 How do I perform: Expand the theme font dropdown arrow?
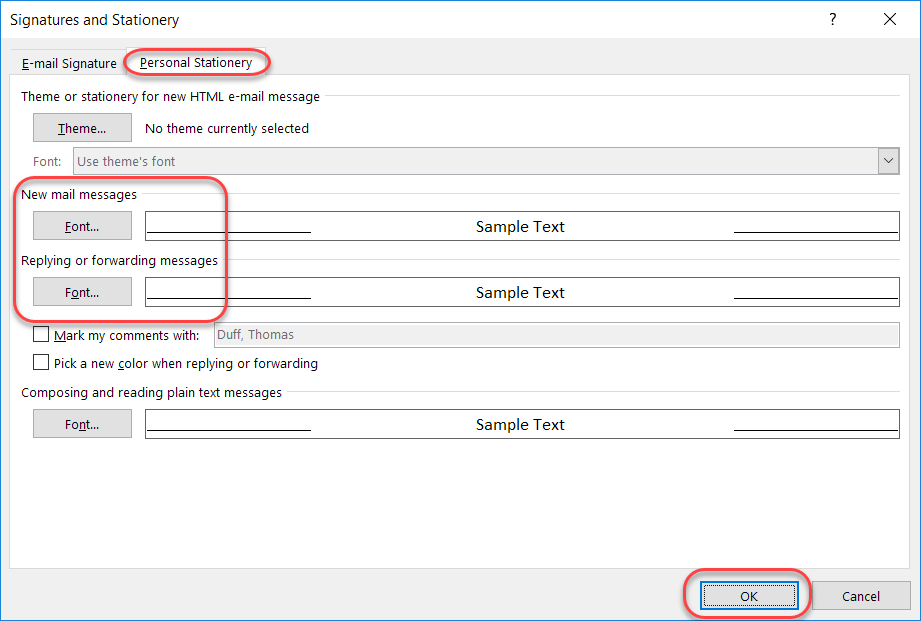tap(888, 161)
